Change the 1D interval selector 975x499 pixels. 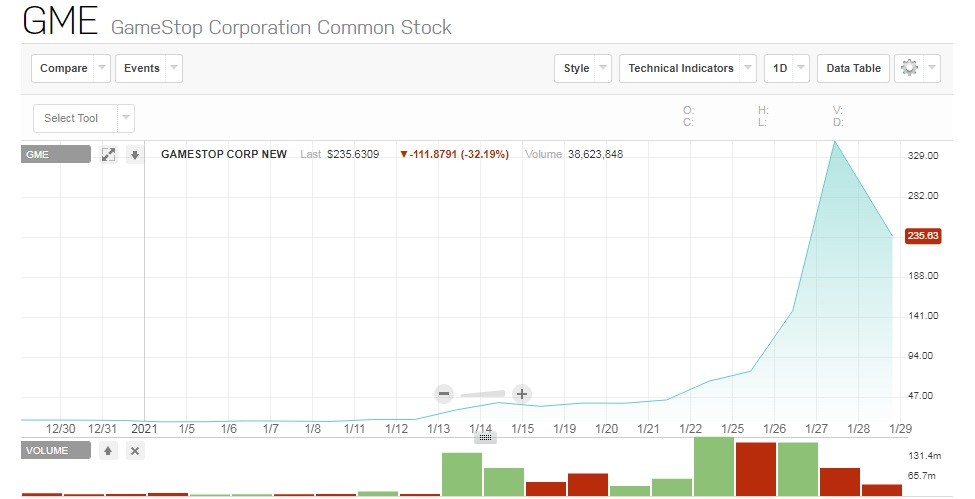click(x=786, y=68)
